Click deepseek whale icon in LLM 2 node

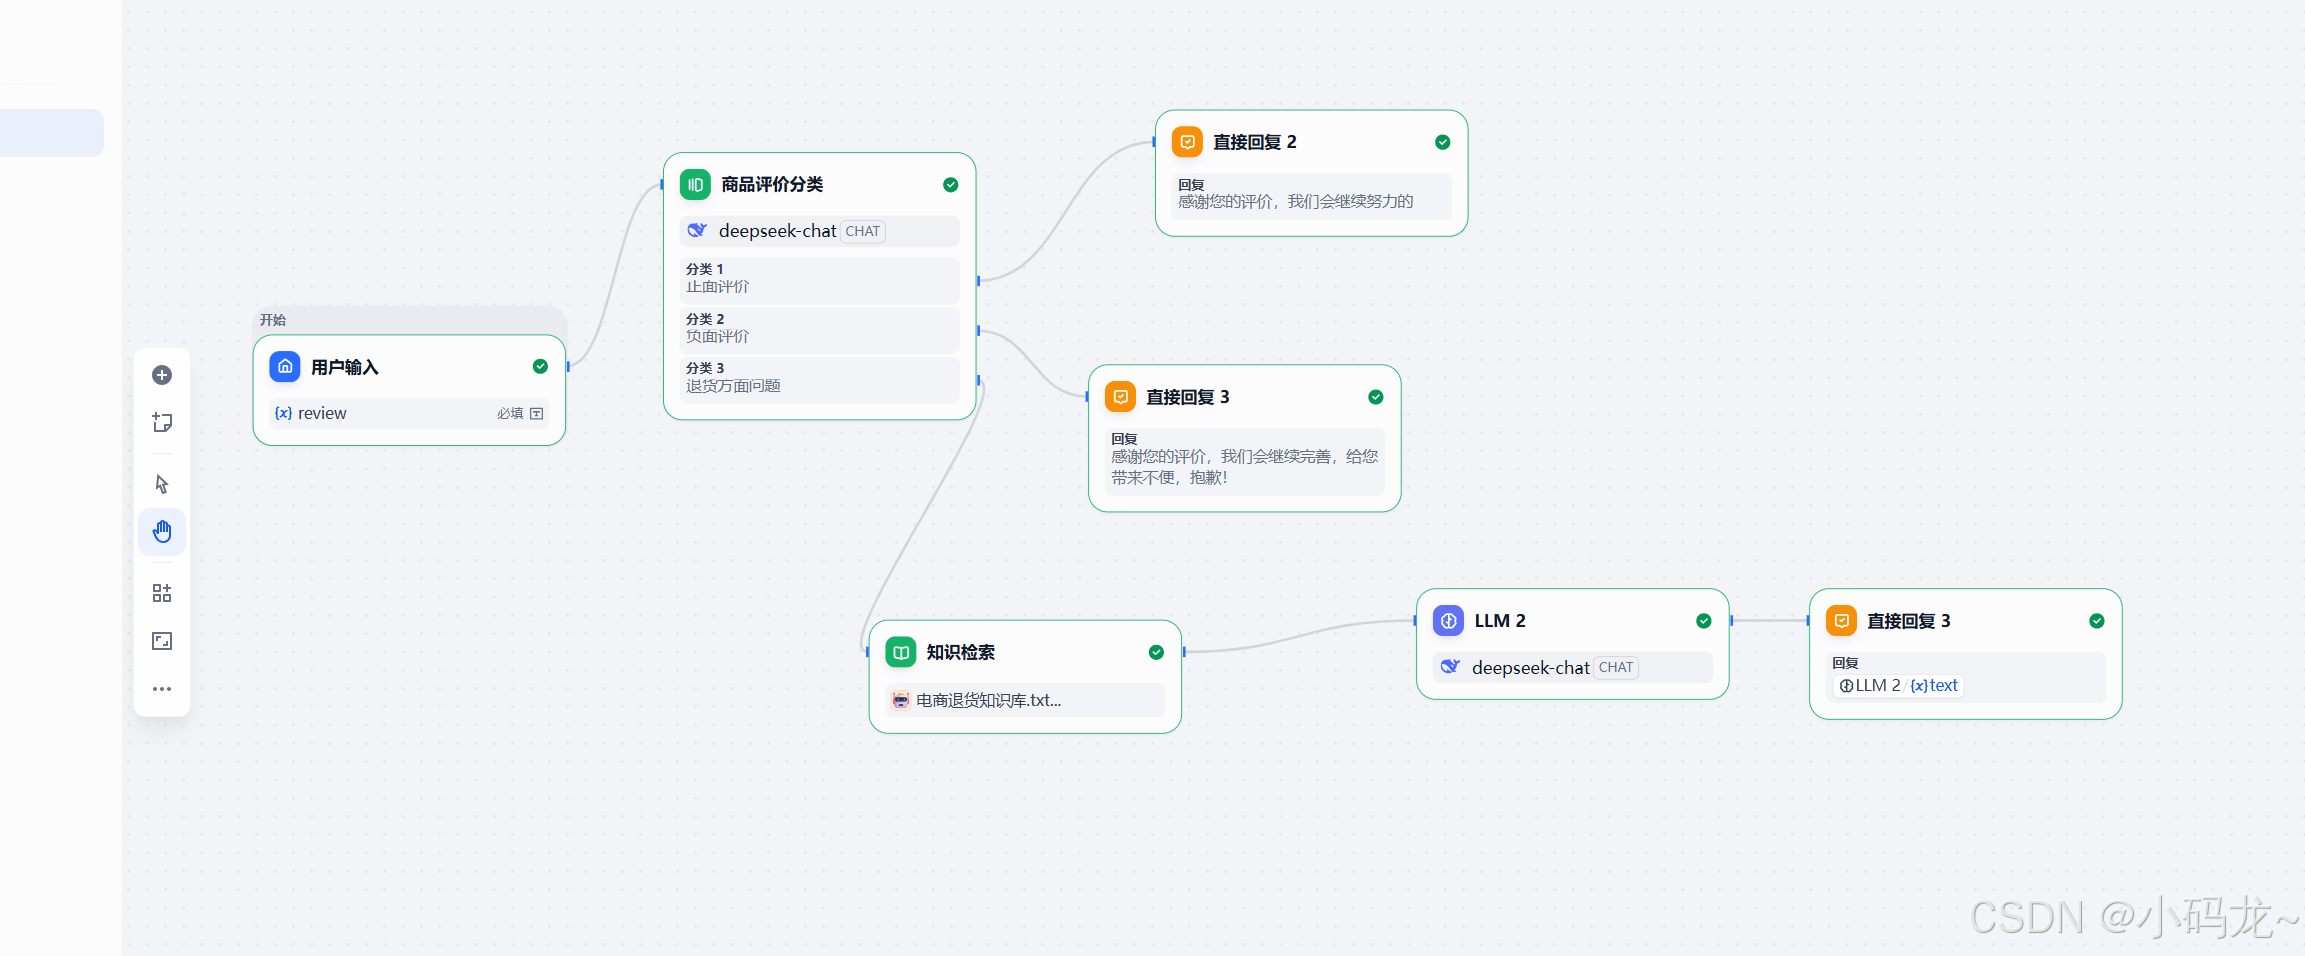(x=1450, y=667)
